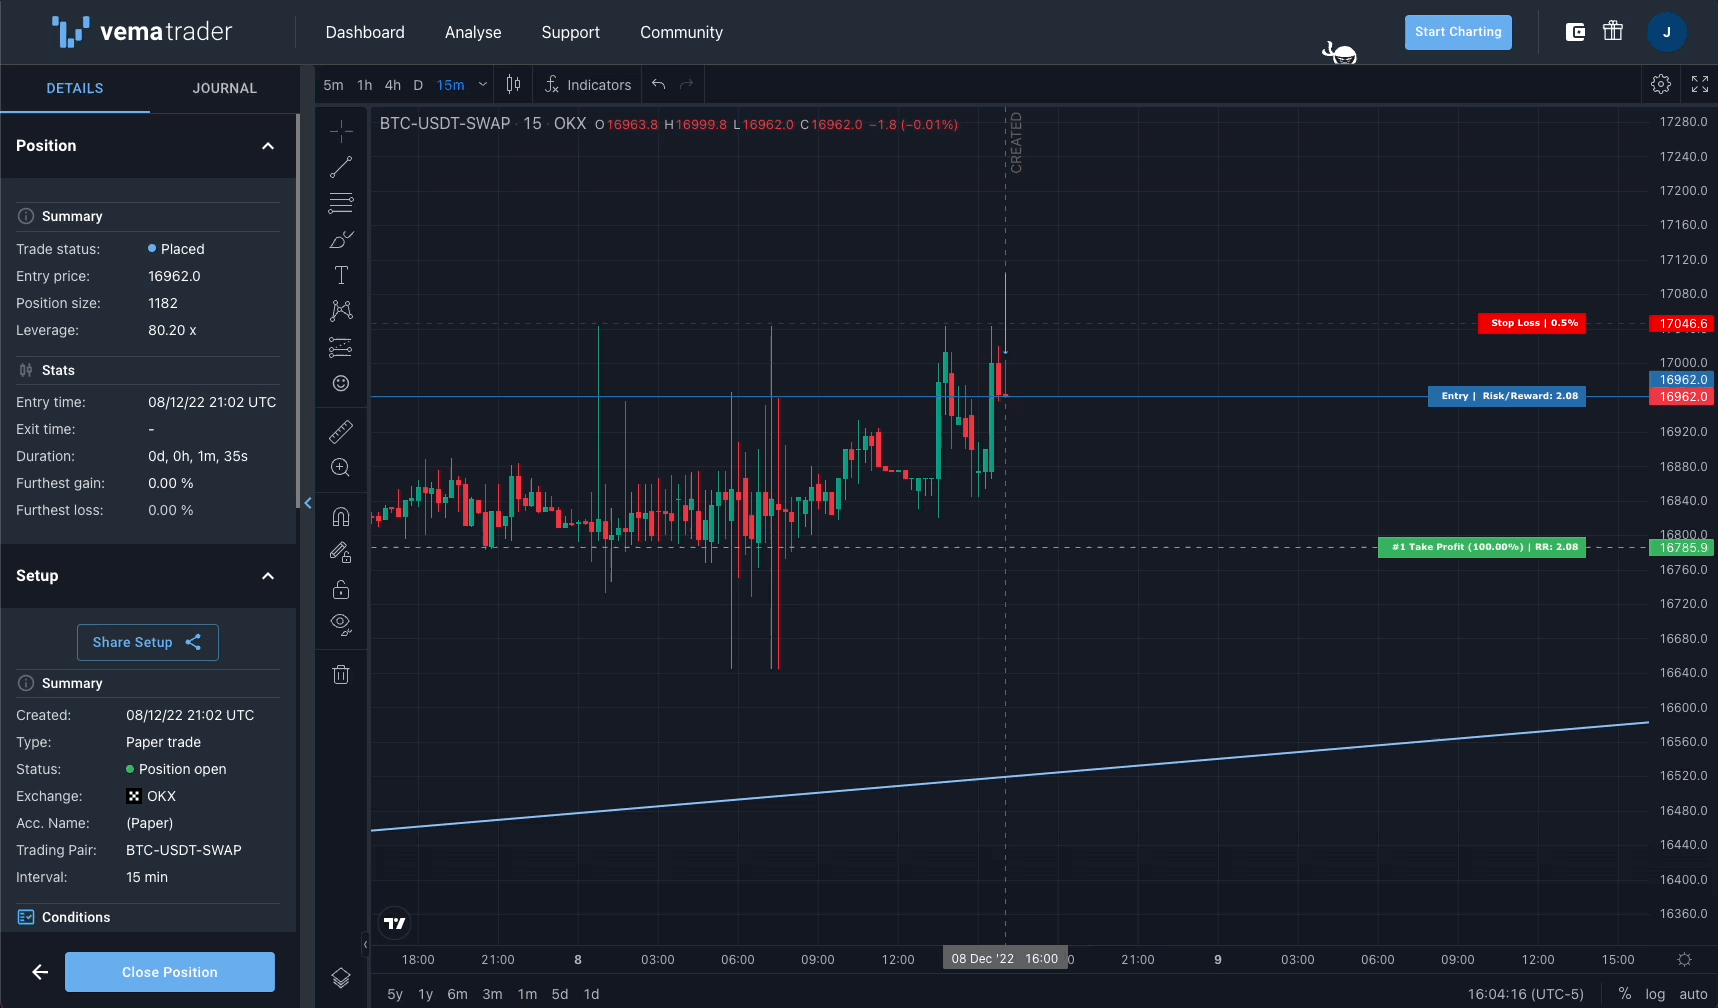
Task: Toggle hide all drawings eye icon
Action: [341, 625]
